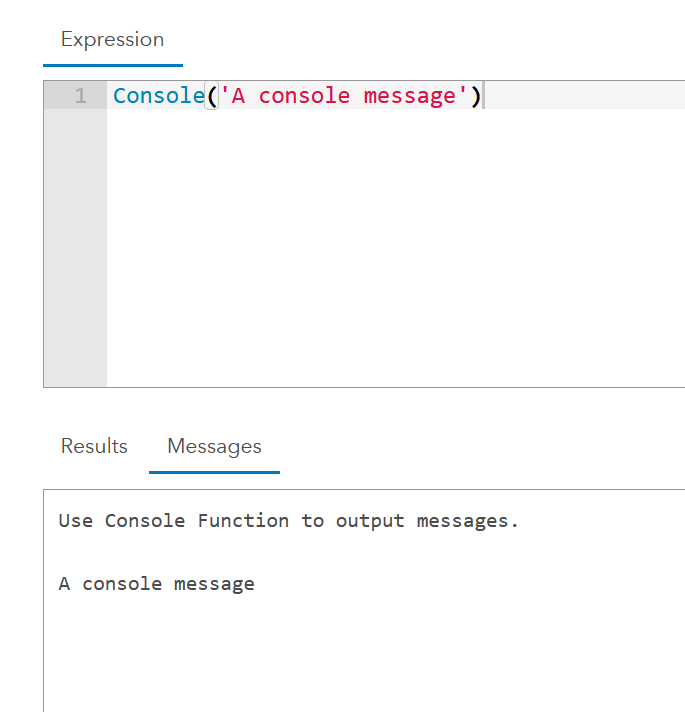Open the Results tab
Image resolution: width=685 pixels, height=712 pixels.
94,446
